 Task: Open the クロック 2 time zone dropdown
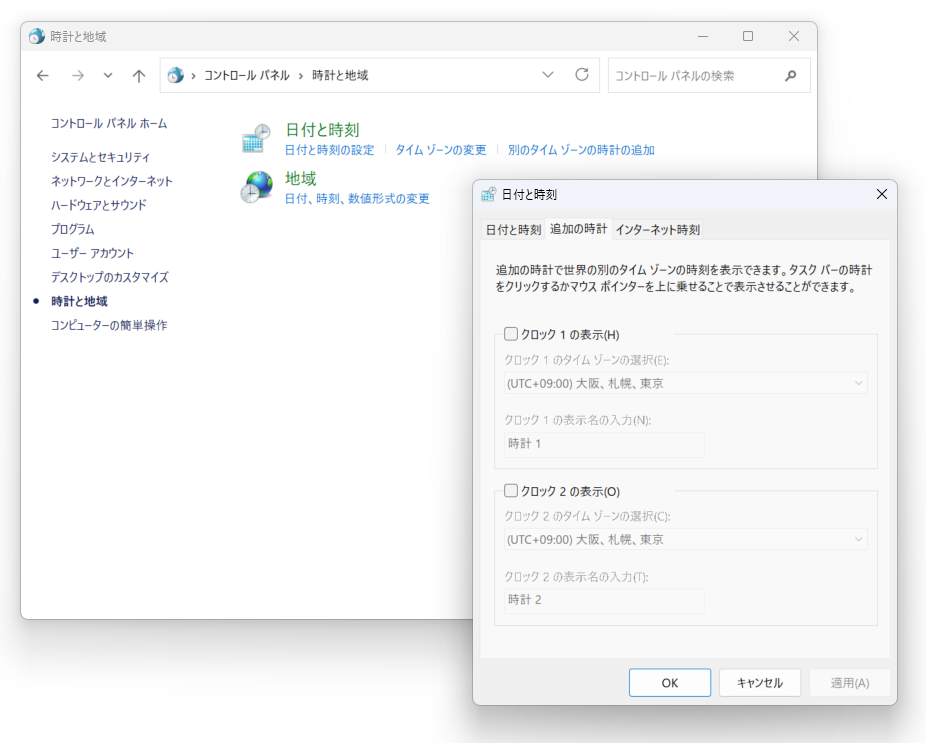click(x=858, y=539)
